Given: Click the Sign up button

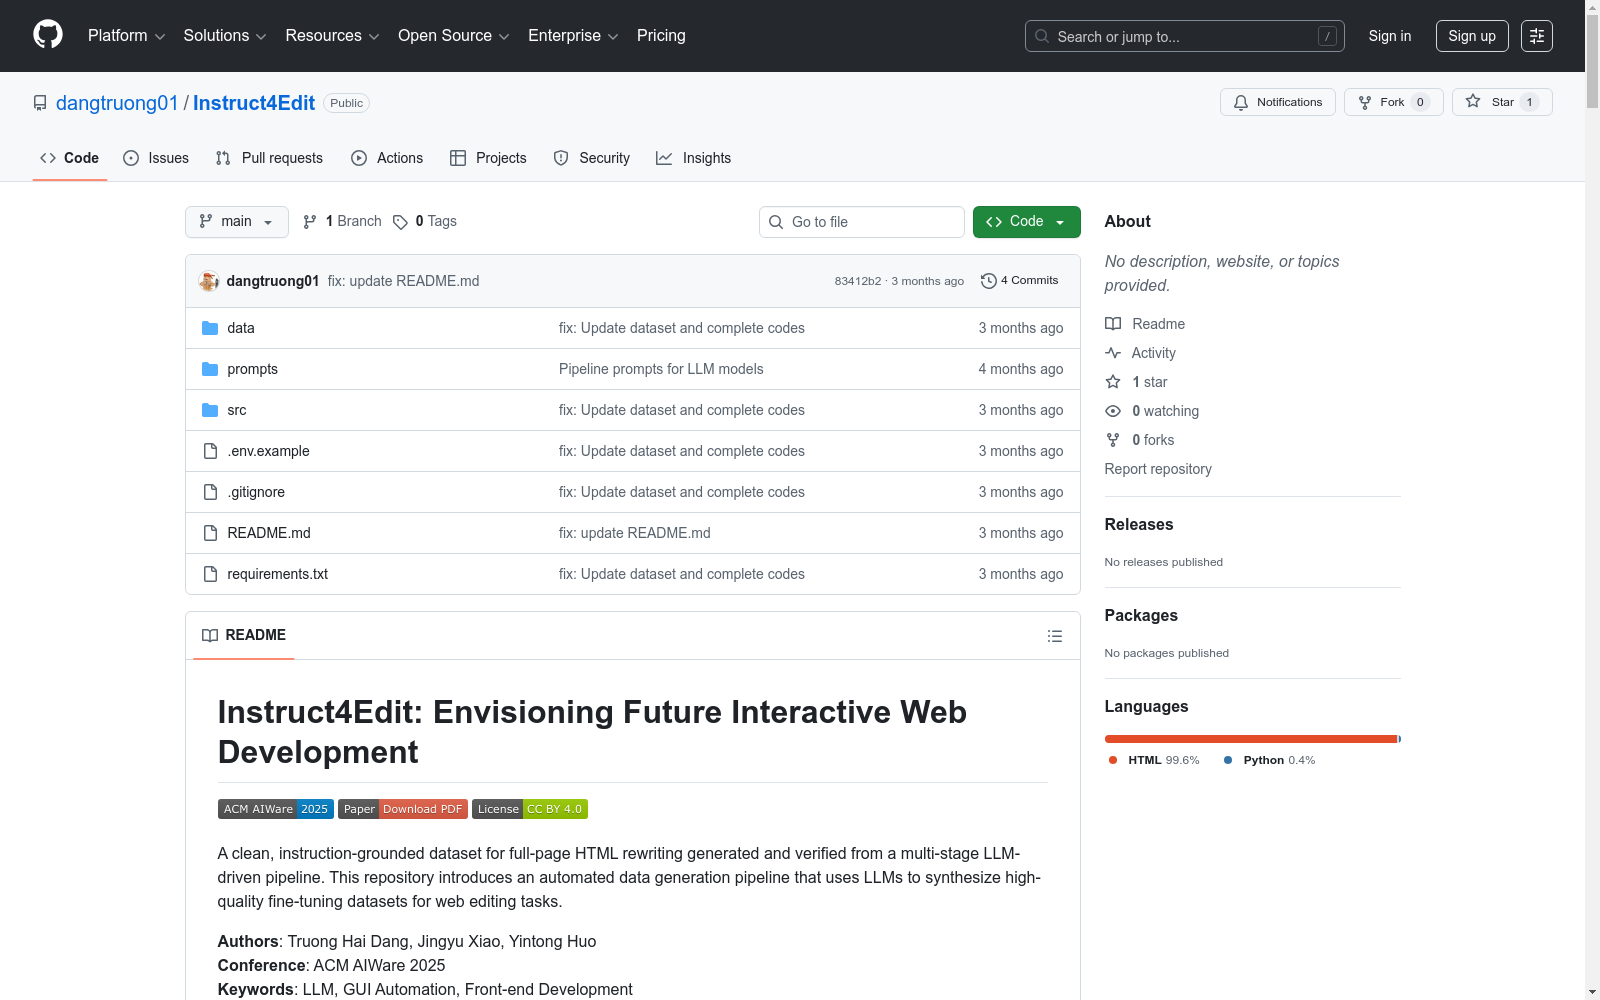Looking at the screenshot, I should click(x=1472, y=36).
